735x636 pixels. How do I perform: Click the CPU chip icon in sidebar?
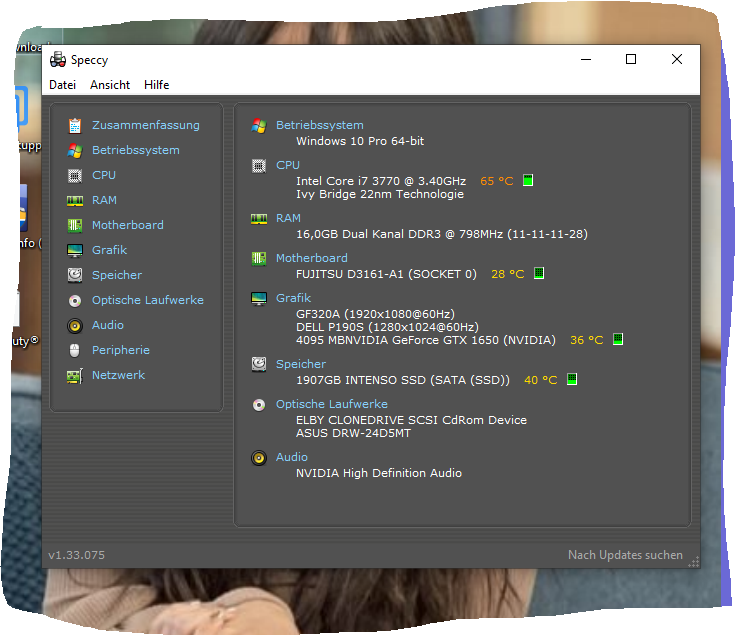[75, 176]
